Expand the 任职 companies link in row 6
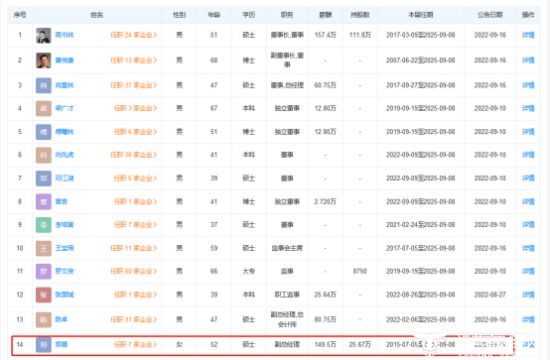 click(x=134, y=155)
